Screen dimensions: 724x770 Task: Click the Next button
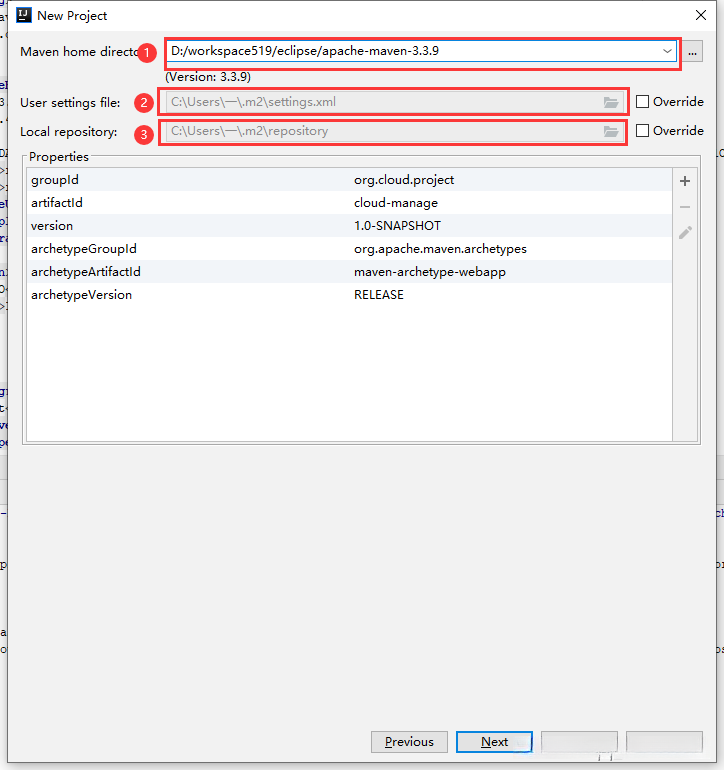(x=494, y=742)
